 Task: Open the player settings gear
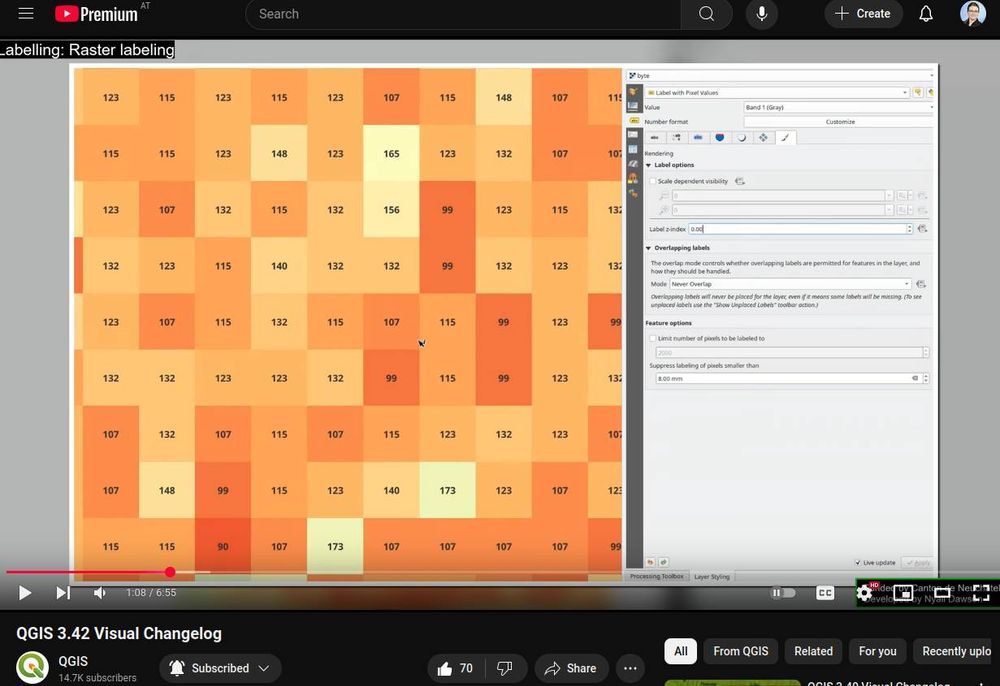(864, 593)
